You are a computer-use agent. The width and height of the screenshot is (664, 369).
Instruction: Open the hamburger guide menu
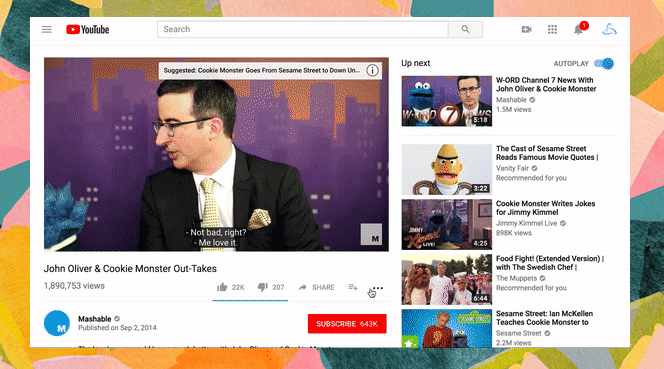(47, 29)
